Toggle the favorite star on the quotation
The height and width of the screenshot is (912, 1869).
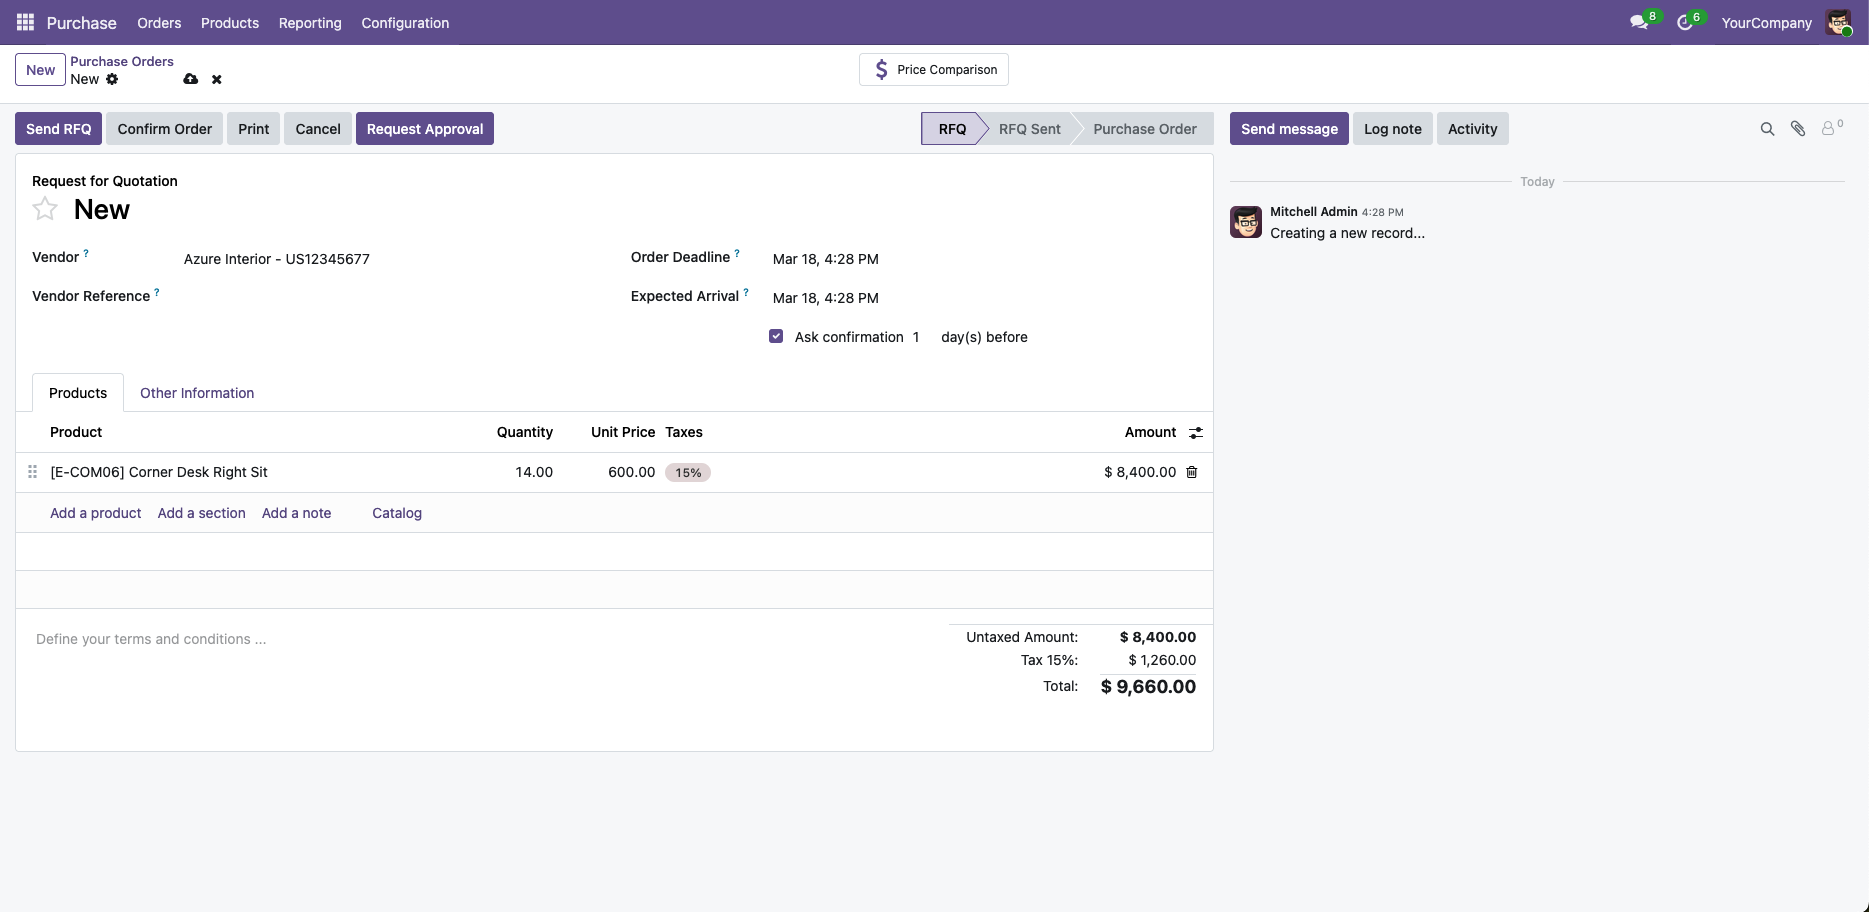coord(44,208)
